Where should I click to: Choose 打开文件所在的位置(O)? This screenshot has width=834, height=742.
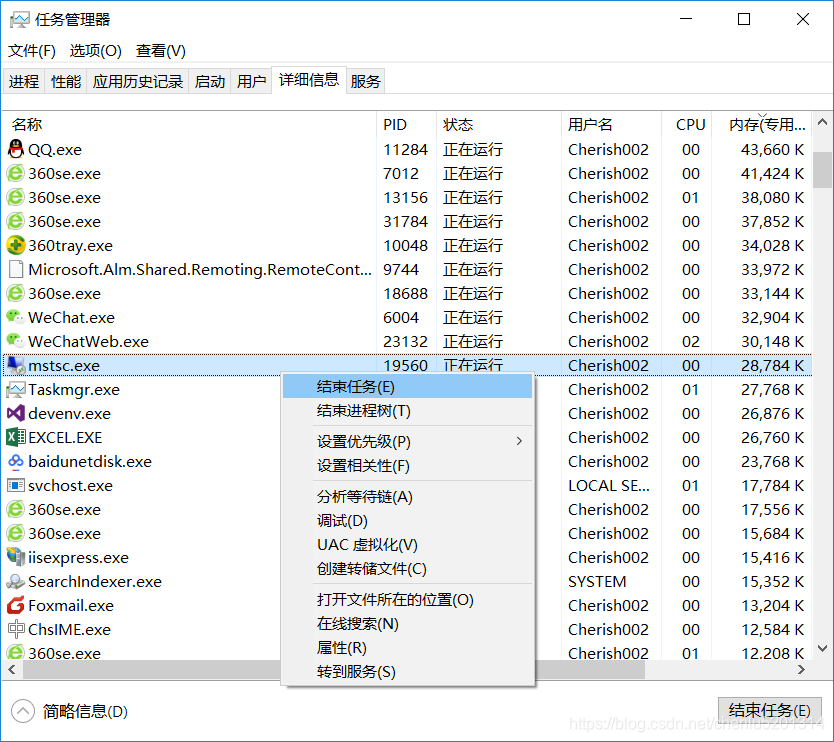[x=407, y=599]
